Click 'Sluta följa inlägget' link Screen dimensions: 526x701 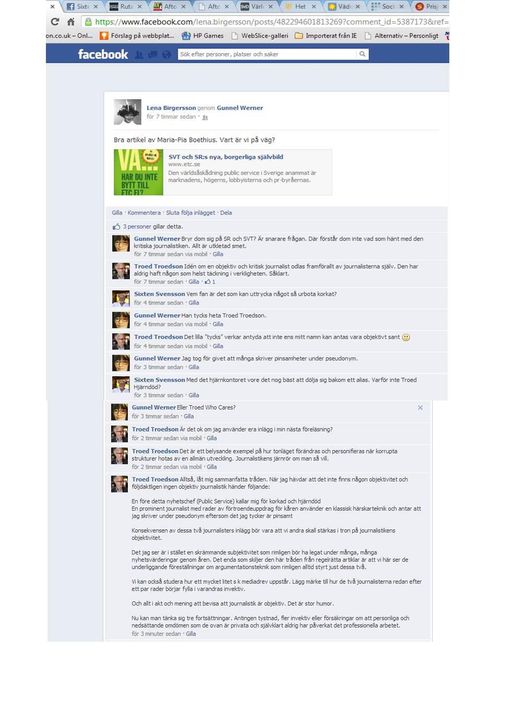tap(190, 213)
